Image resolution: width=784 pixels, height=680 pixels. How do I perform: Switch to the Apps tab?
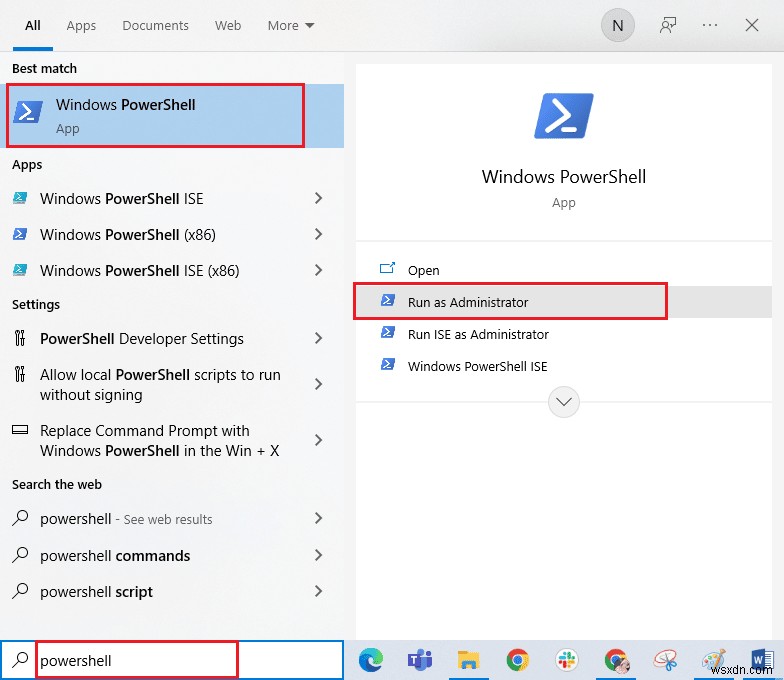tap(81, 26)
